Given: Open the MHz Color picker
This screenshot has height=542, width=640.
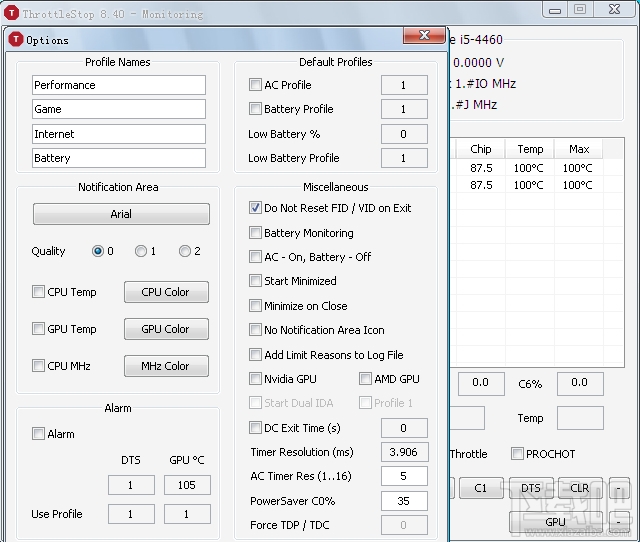Looking at the screenshot, I should tap(165, 366).
